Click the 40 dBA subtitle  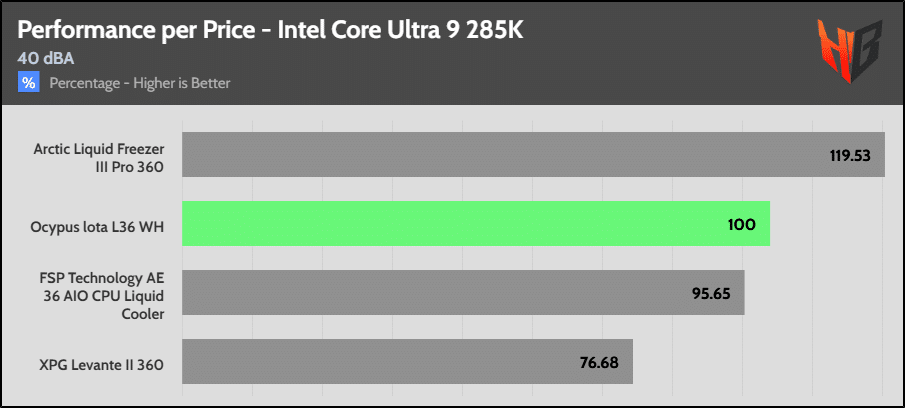(x=46, y=59)
